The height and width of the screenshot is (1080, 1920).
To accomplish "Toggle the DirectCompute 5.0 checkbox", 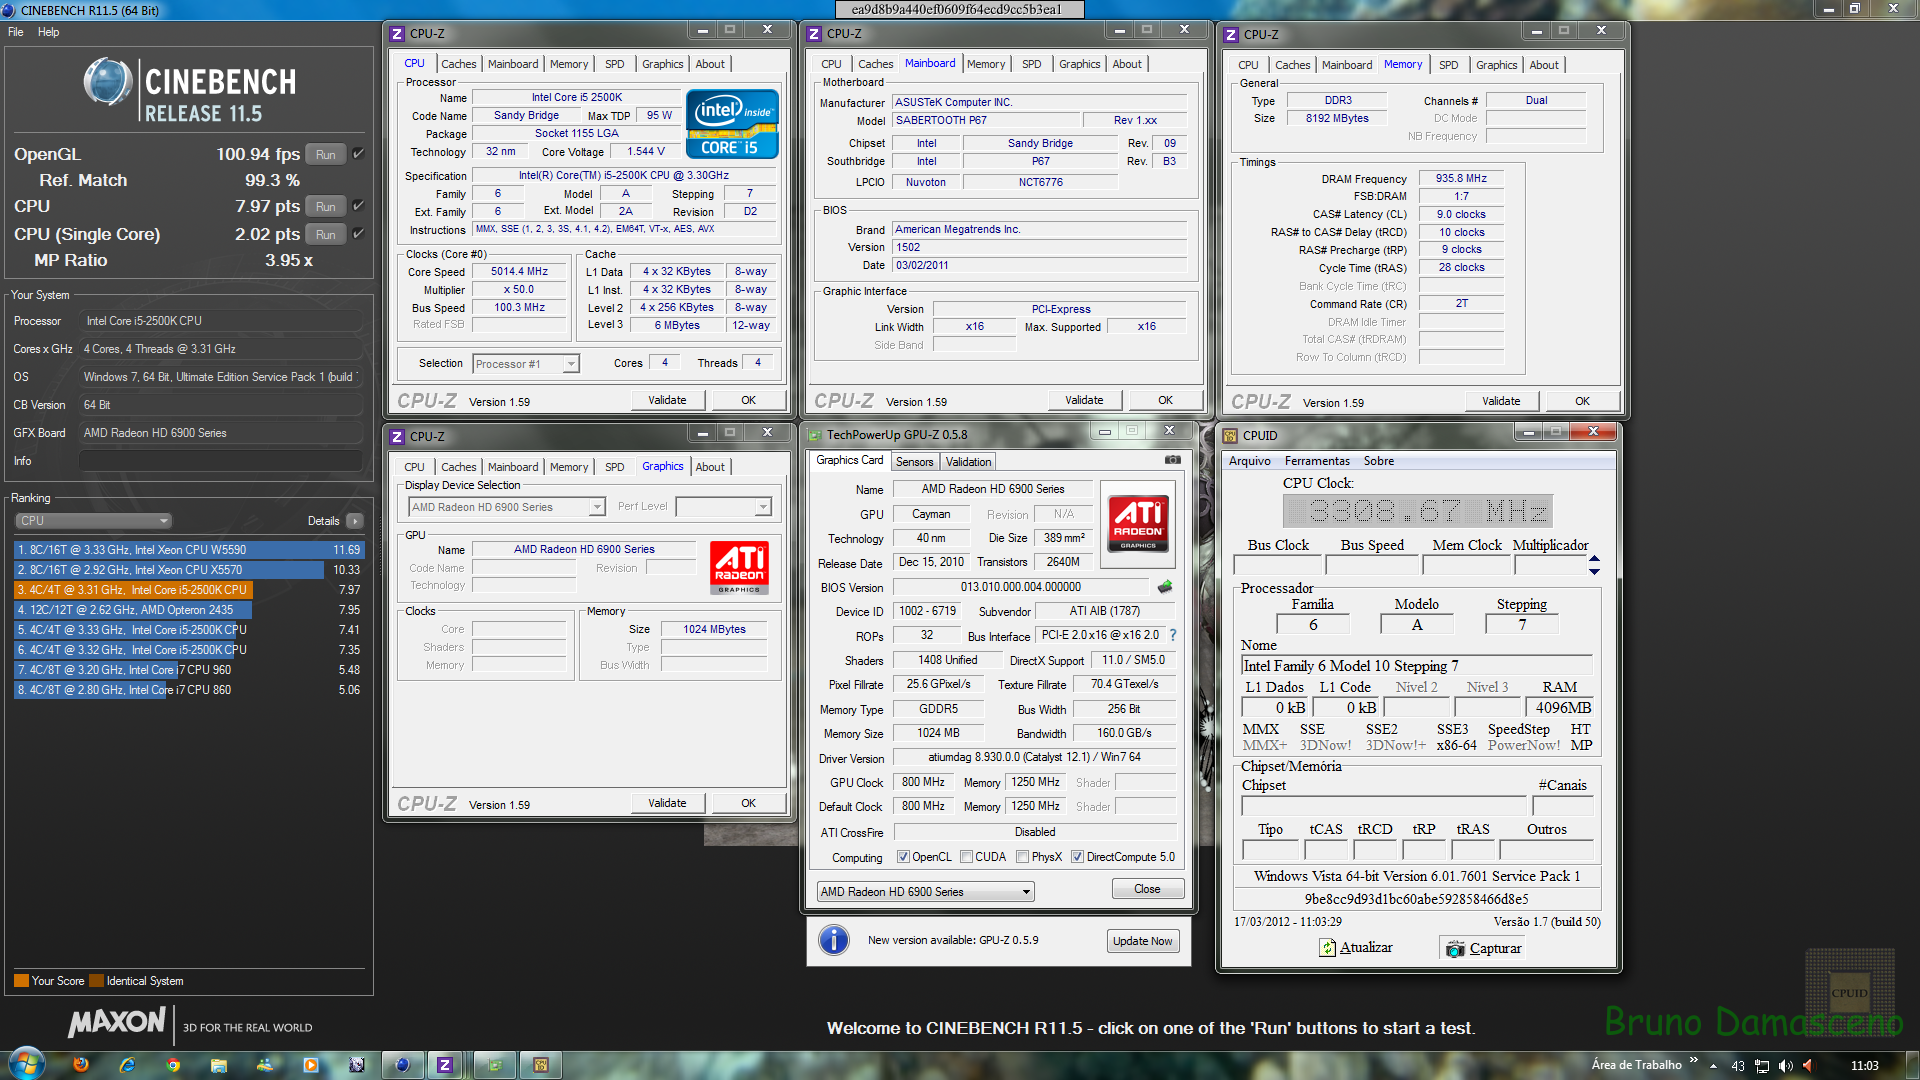I will (x=1077, y=857).
